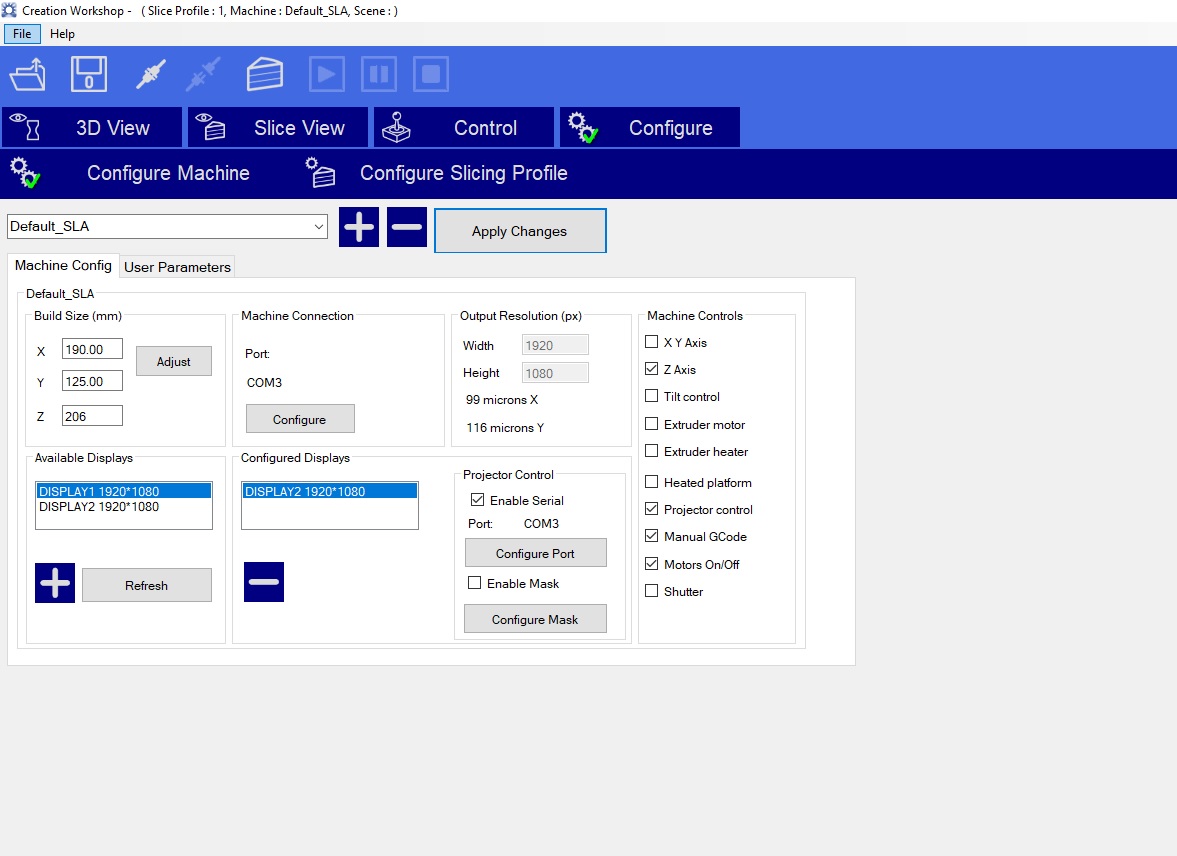
Task: Click the connect plug icon in toolbar
Action: [148, 75]
